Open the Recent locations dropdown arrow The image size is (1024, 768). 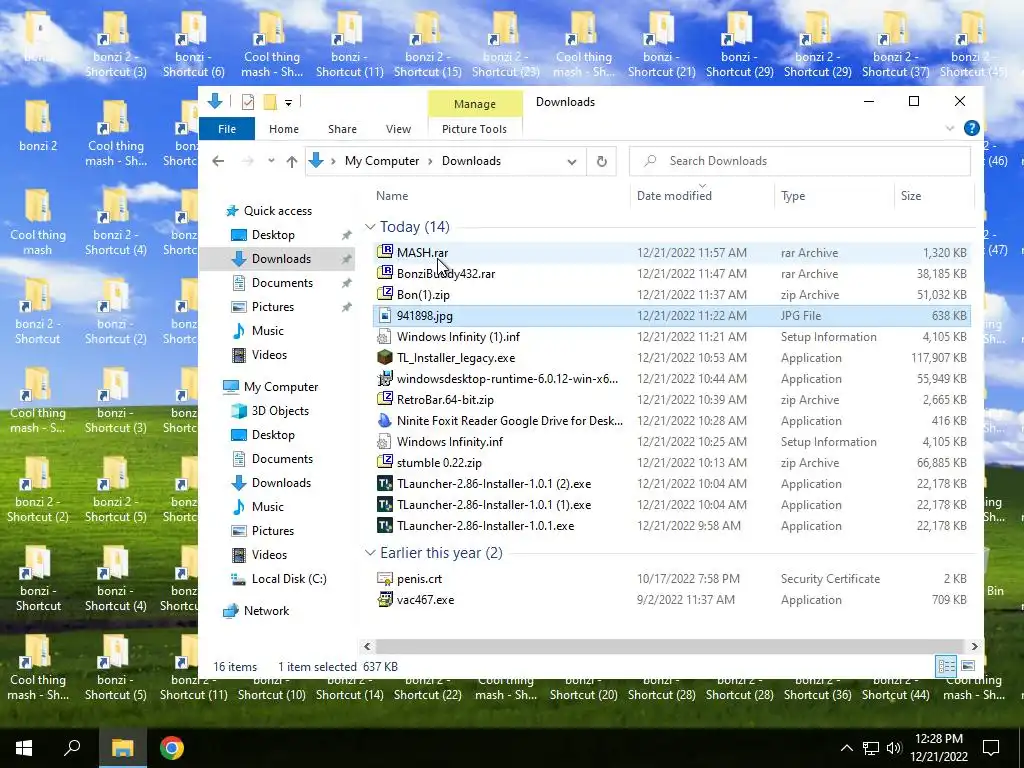(271, 161)
